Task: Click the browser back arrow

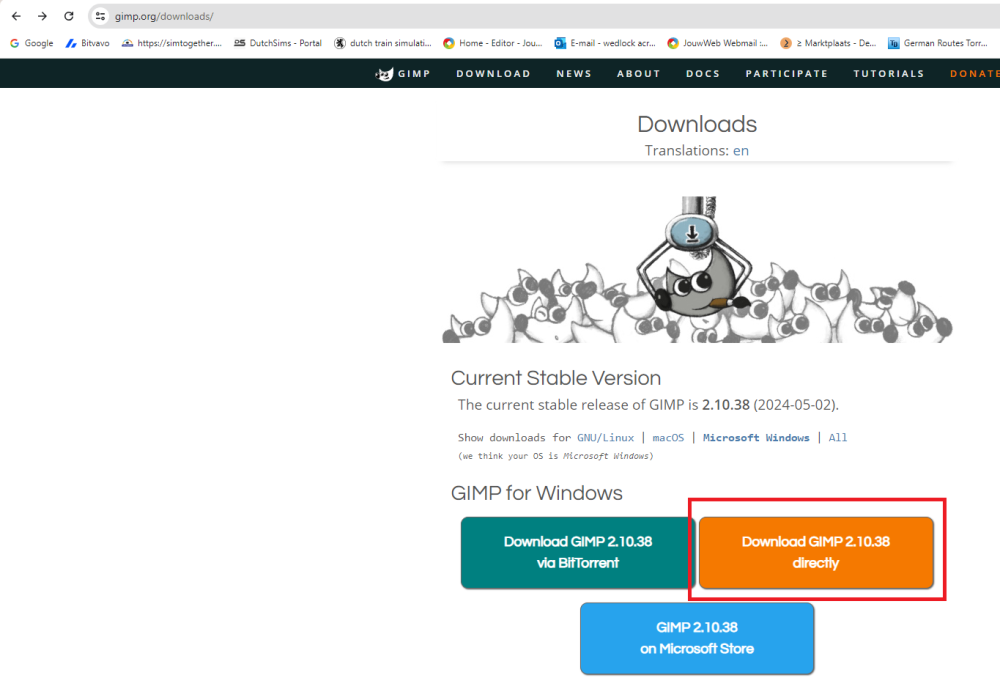Action: tap(16, 16)
